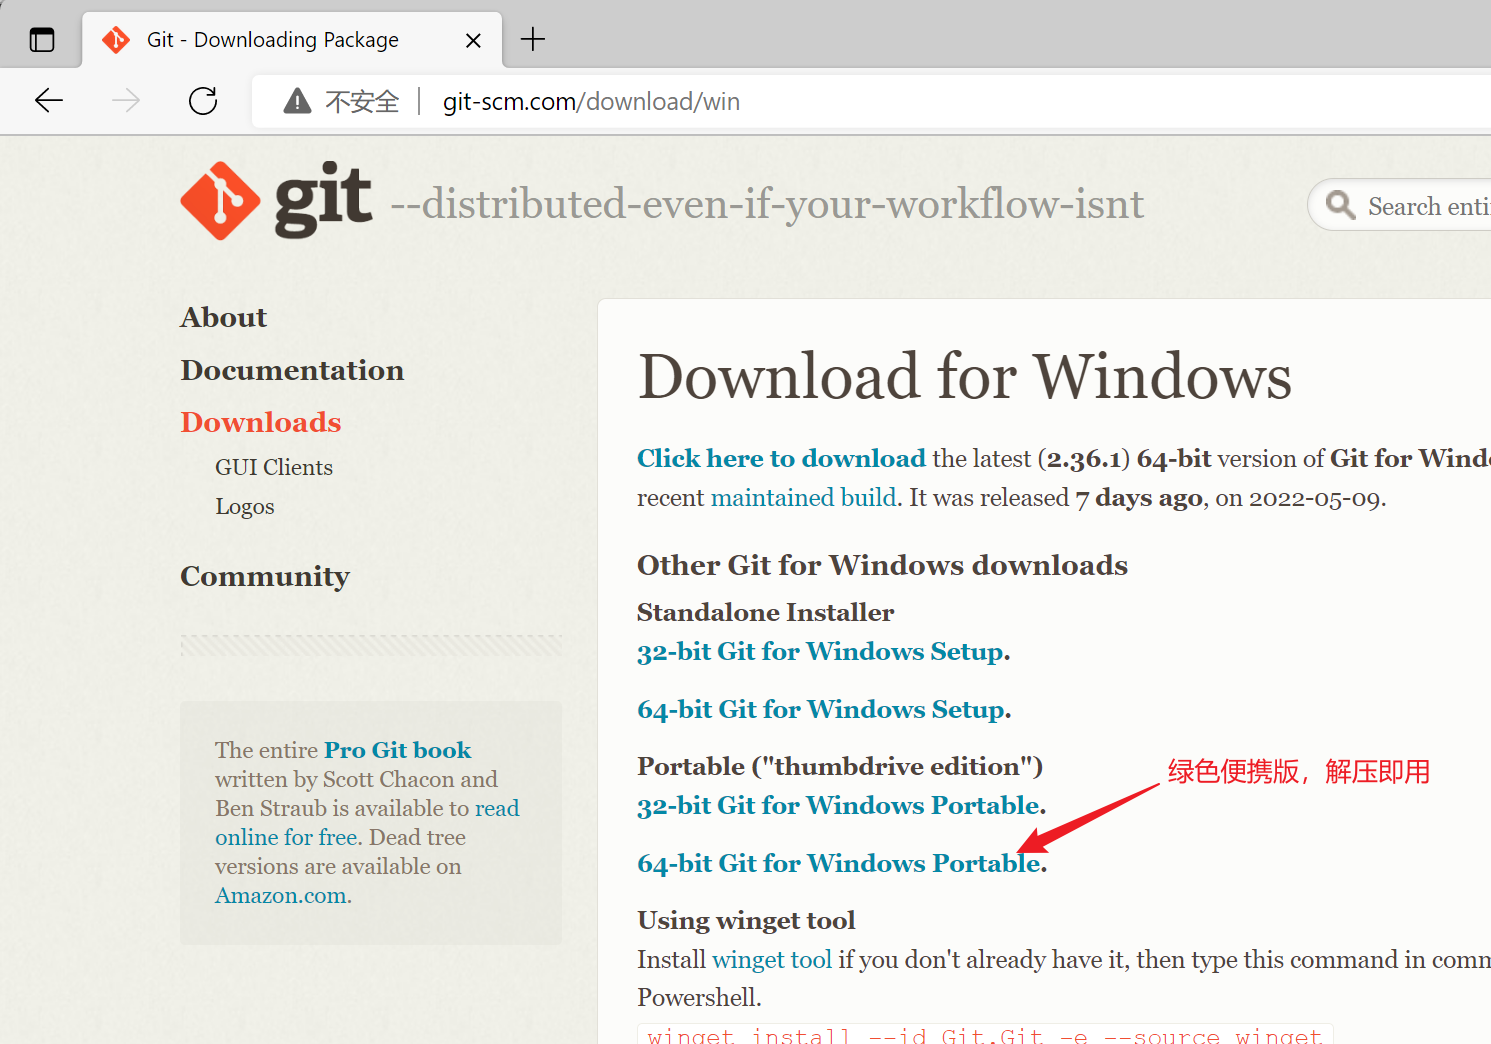This screenshot has height=1044, width=1491.
Task: Reload the page with the refresh icon
Action: [x=203, y=100]
